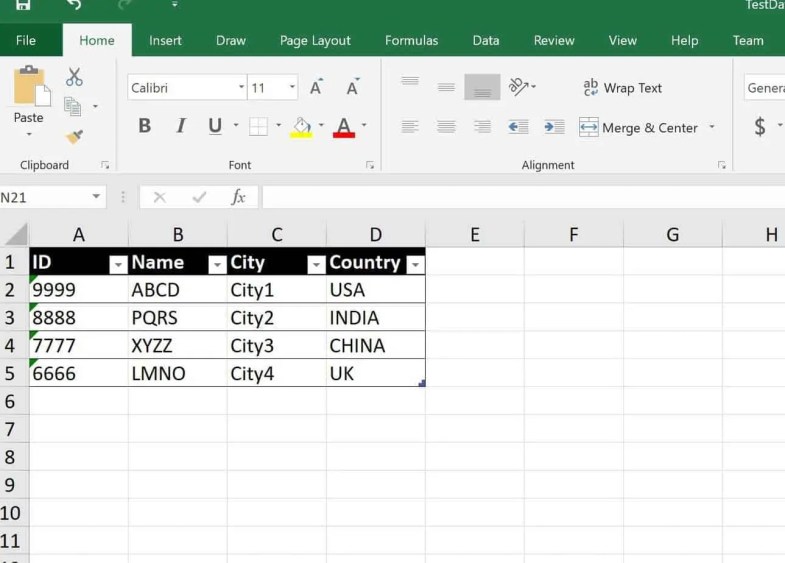Select the cell containing INDIA
Viewport: 785px width, 563px height.
point(376,317)
